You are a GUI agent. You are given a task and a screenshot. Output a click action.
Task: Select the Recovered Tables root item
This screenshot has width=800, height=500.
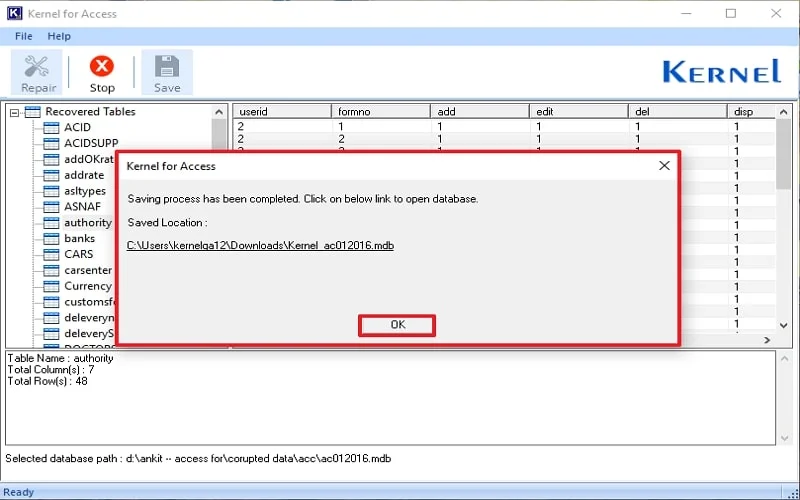(x=90, y=111)
